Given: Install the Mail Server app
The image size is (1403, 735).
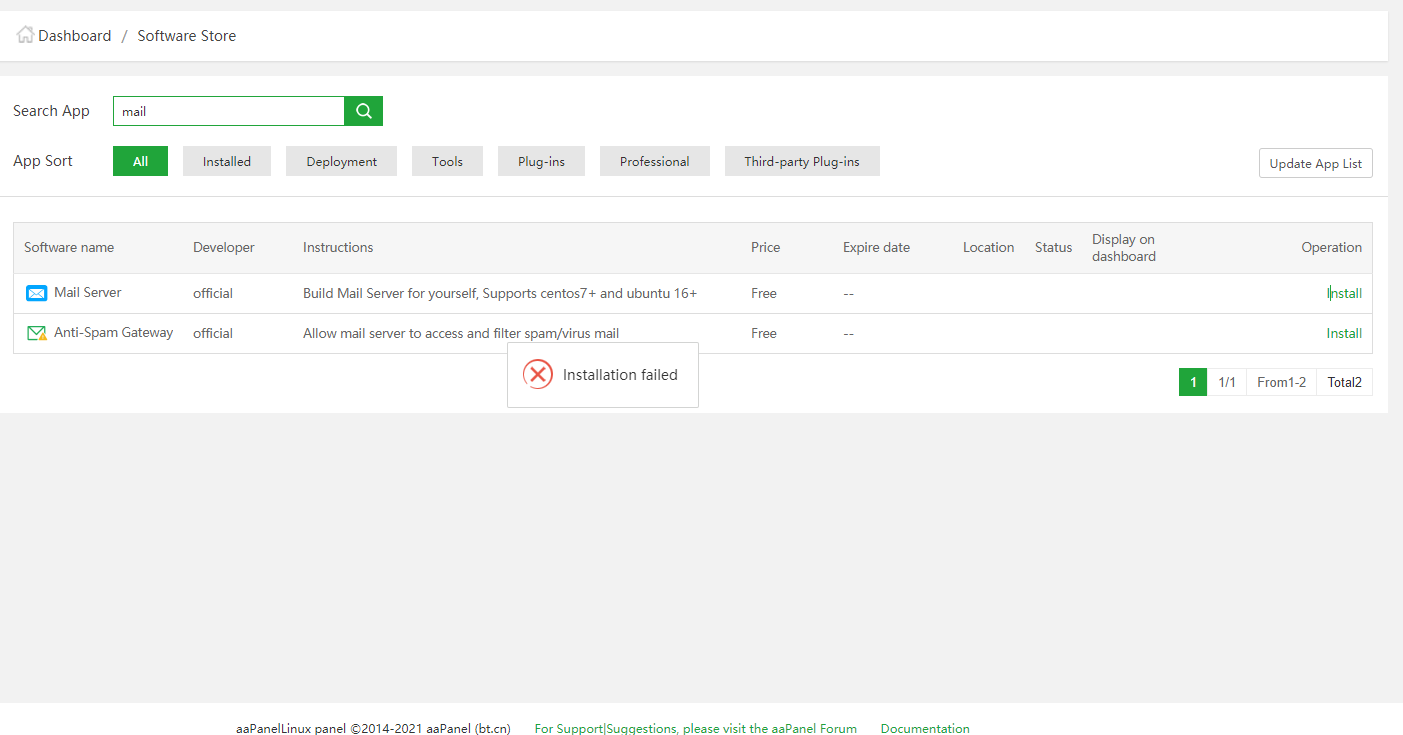Looking at the screenshot, I should click(x=1344, y=293).
